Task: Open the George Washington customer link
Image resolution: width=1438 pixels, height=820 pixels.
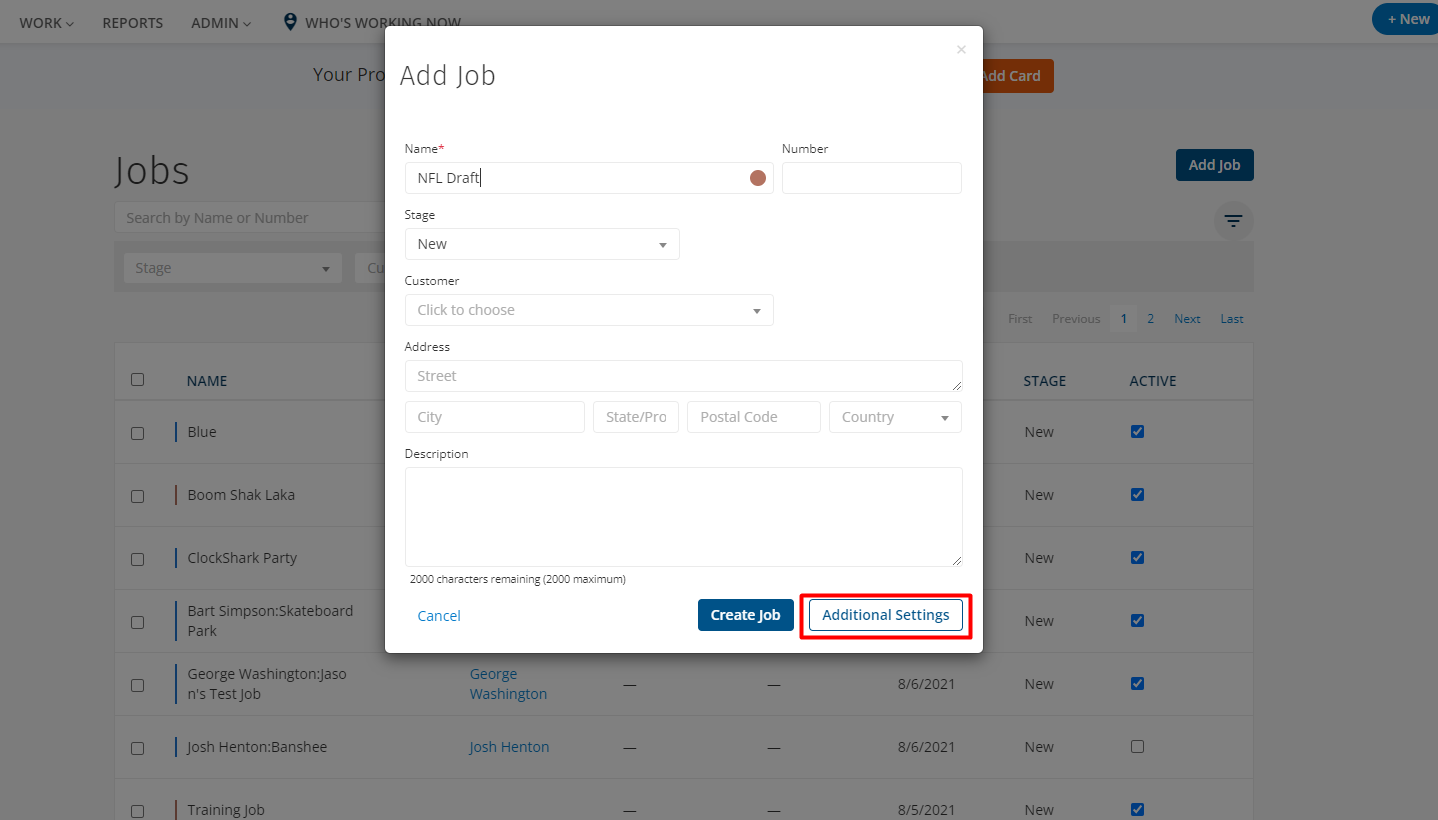Action: tap(508, 684)
